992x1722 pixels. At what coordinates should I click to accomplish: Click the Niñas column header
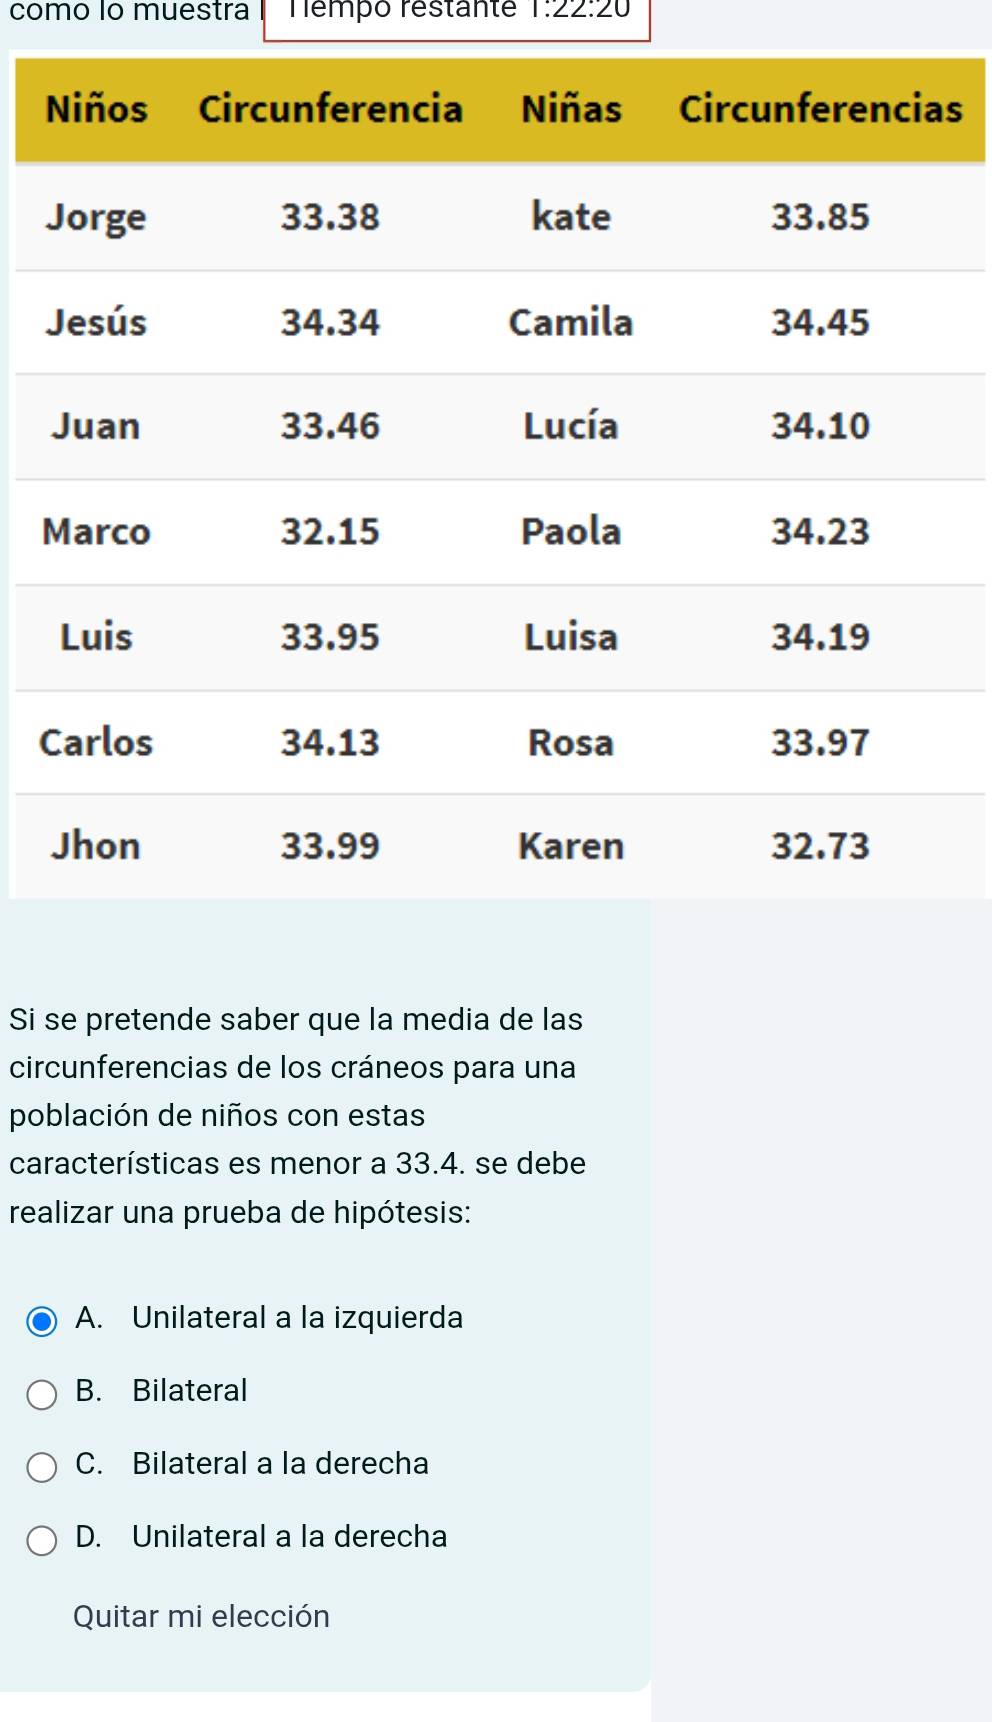tap(571, 108)
